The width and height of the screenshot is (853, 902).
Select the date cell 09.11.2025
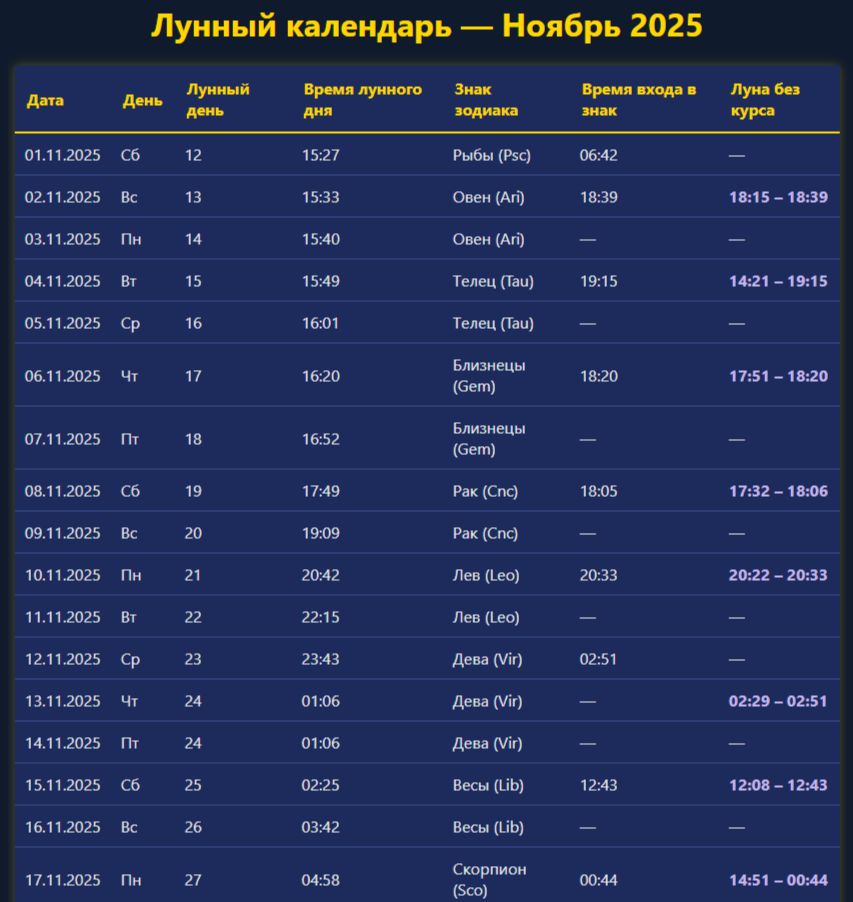(63, 533)
